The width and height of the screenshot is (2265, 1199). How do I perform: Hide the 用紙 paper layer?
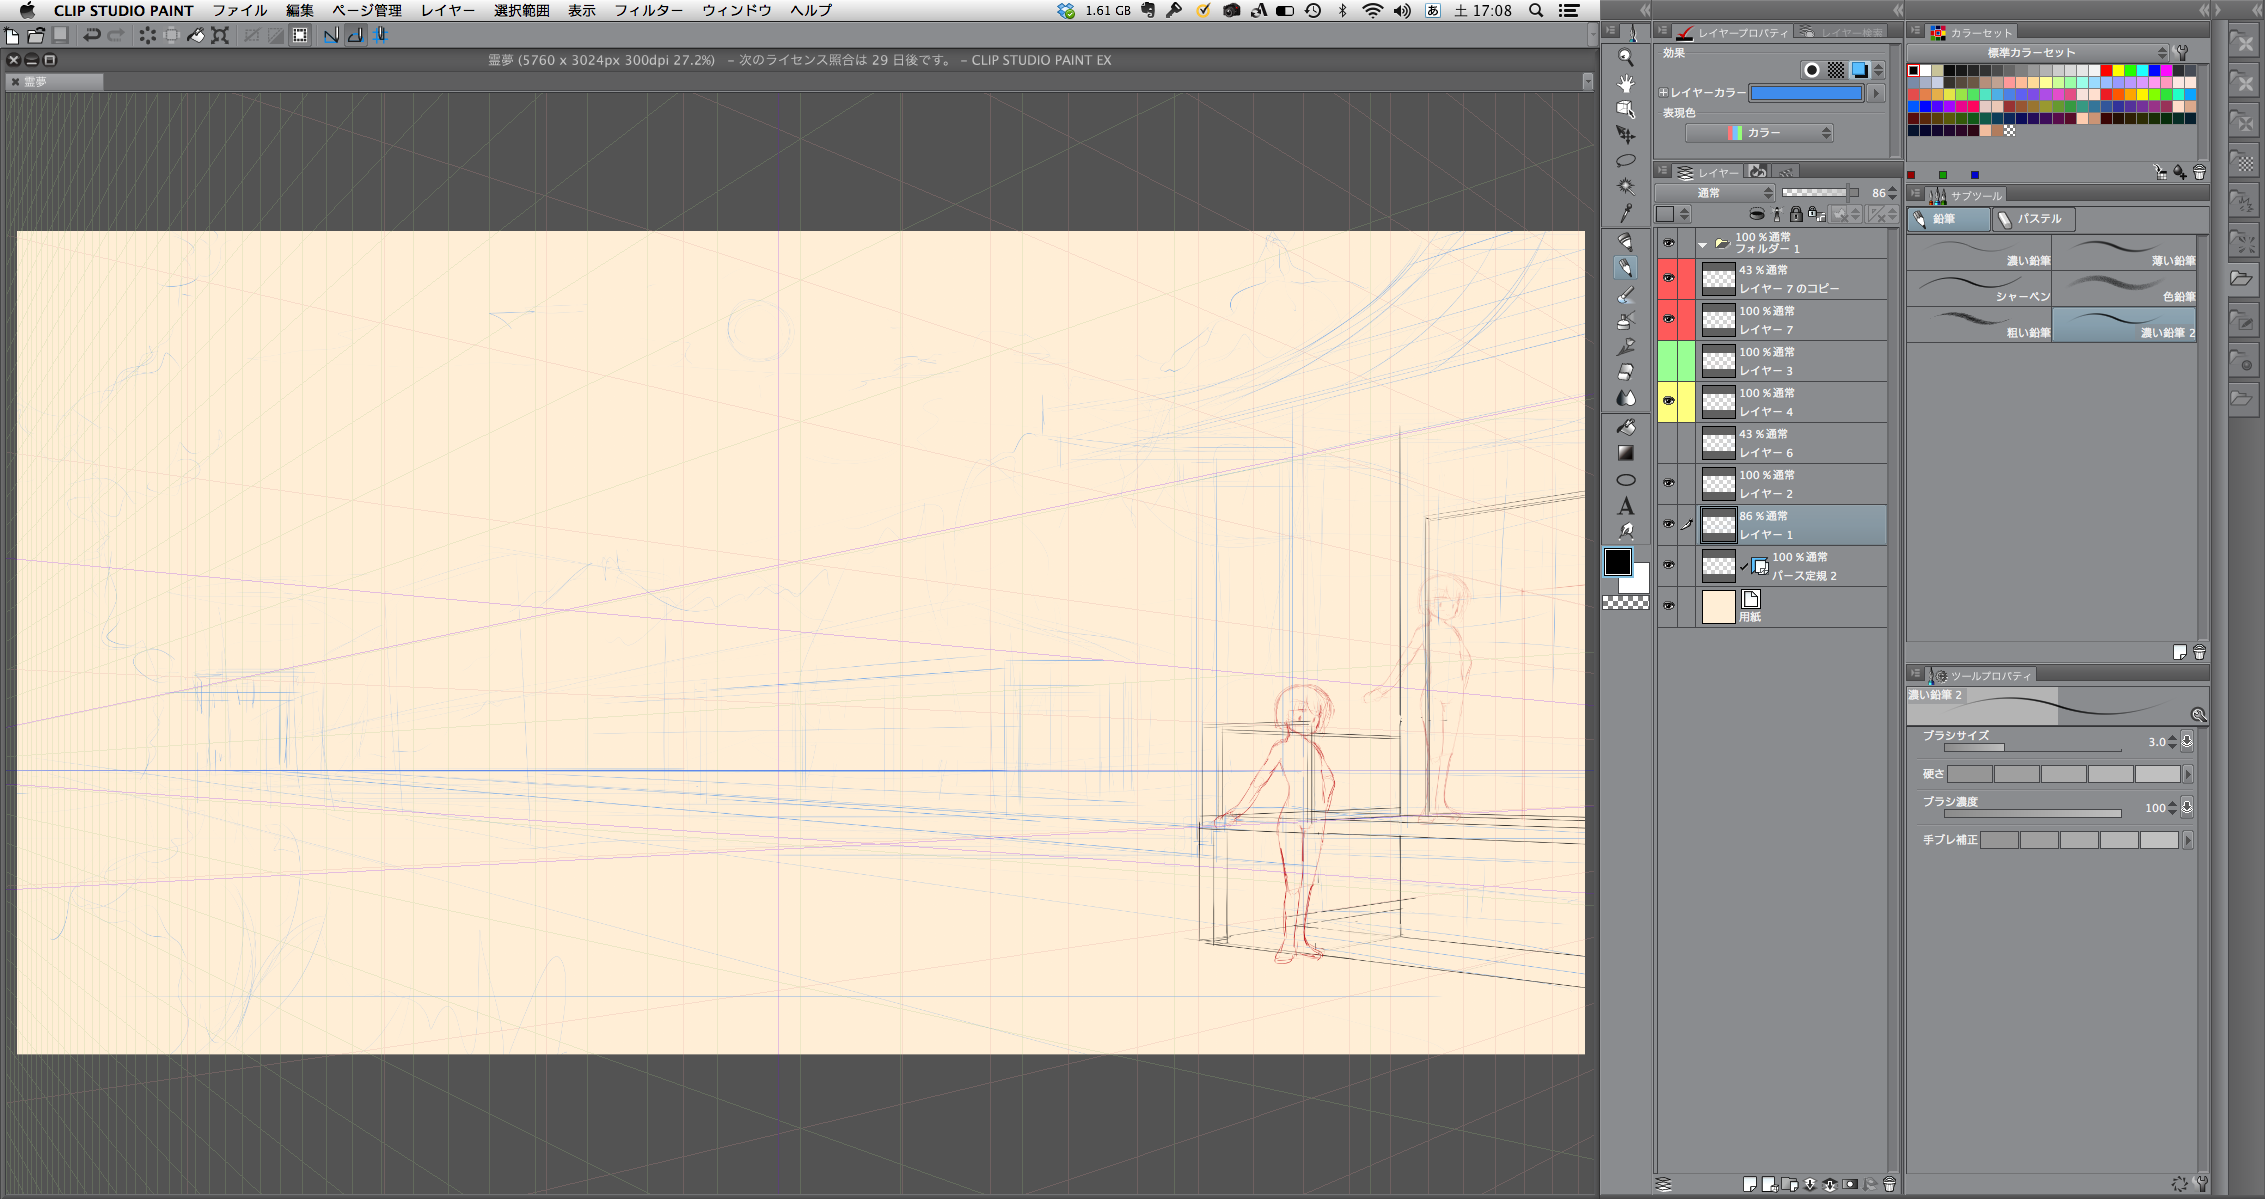coord(1668,606)
